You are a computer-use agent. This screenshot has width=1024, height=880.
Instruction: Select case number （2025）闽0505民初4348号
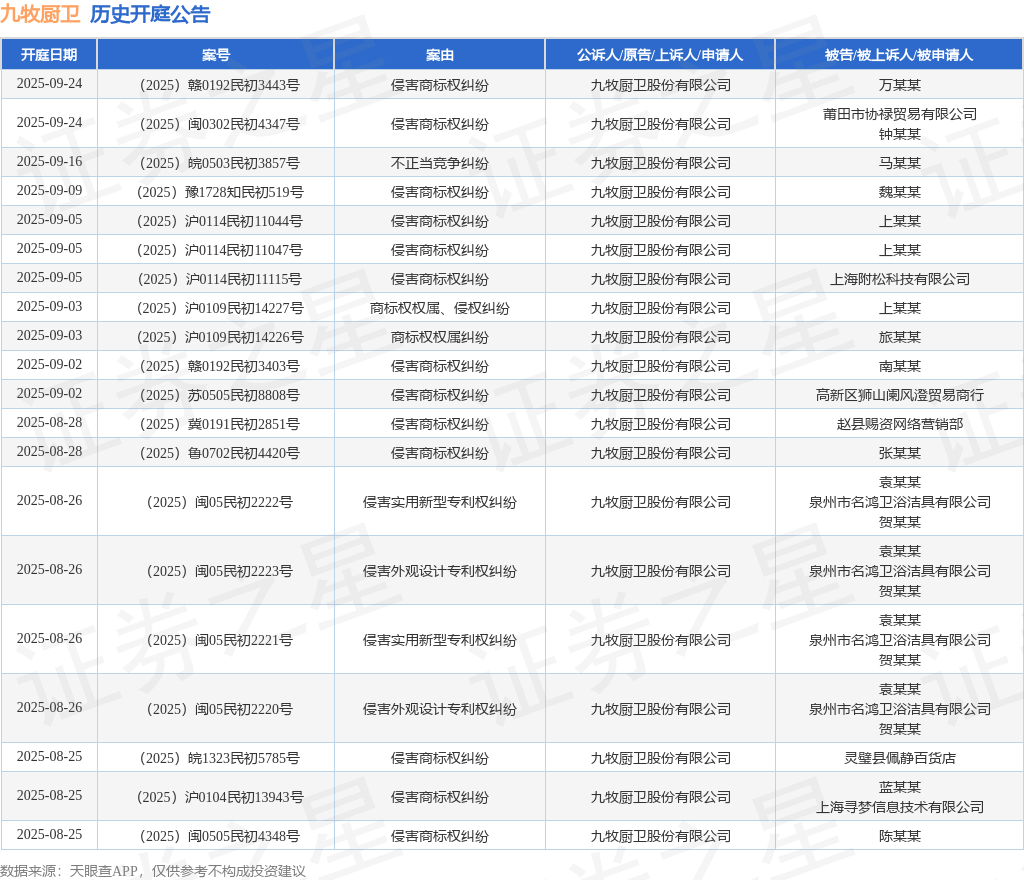216,836
